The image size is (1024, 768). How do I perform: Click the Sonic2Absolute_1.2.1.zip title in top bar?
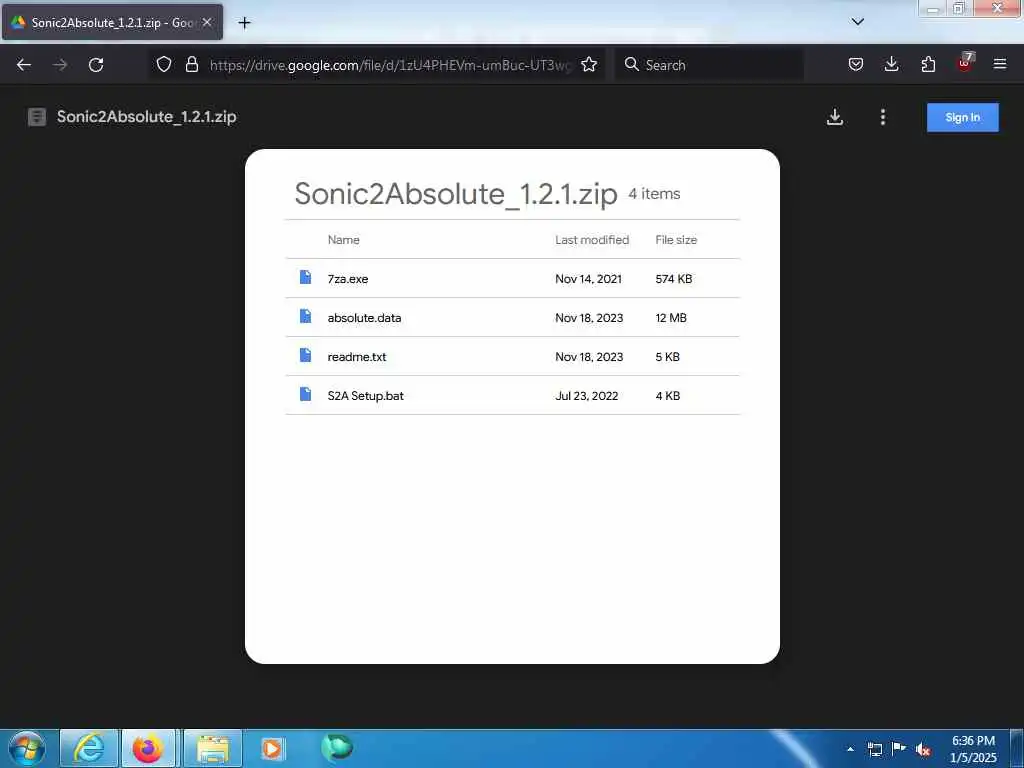pos(146,117)
